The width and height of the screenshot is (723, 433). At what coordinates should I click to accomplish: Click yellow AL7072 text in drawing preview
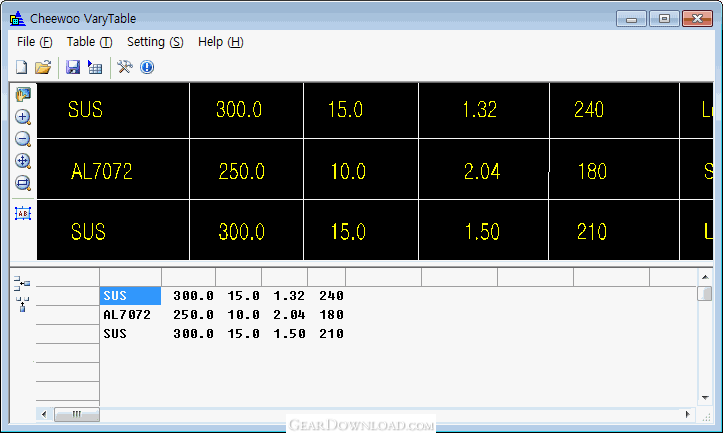[x=101, y=172]
